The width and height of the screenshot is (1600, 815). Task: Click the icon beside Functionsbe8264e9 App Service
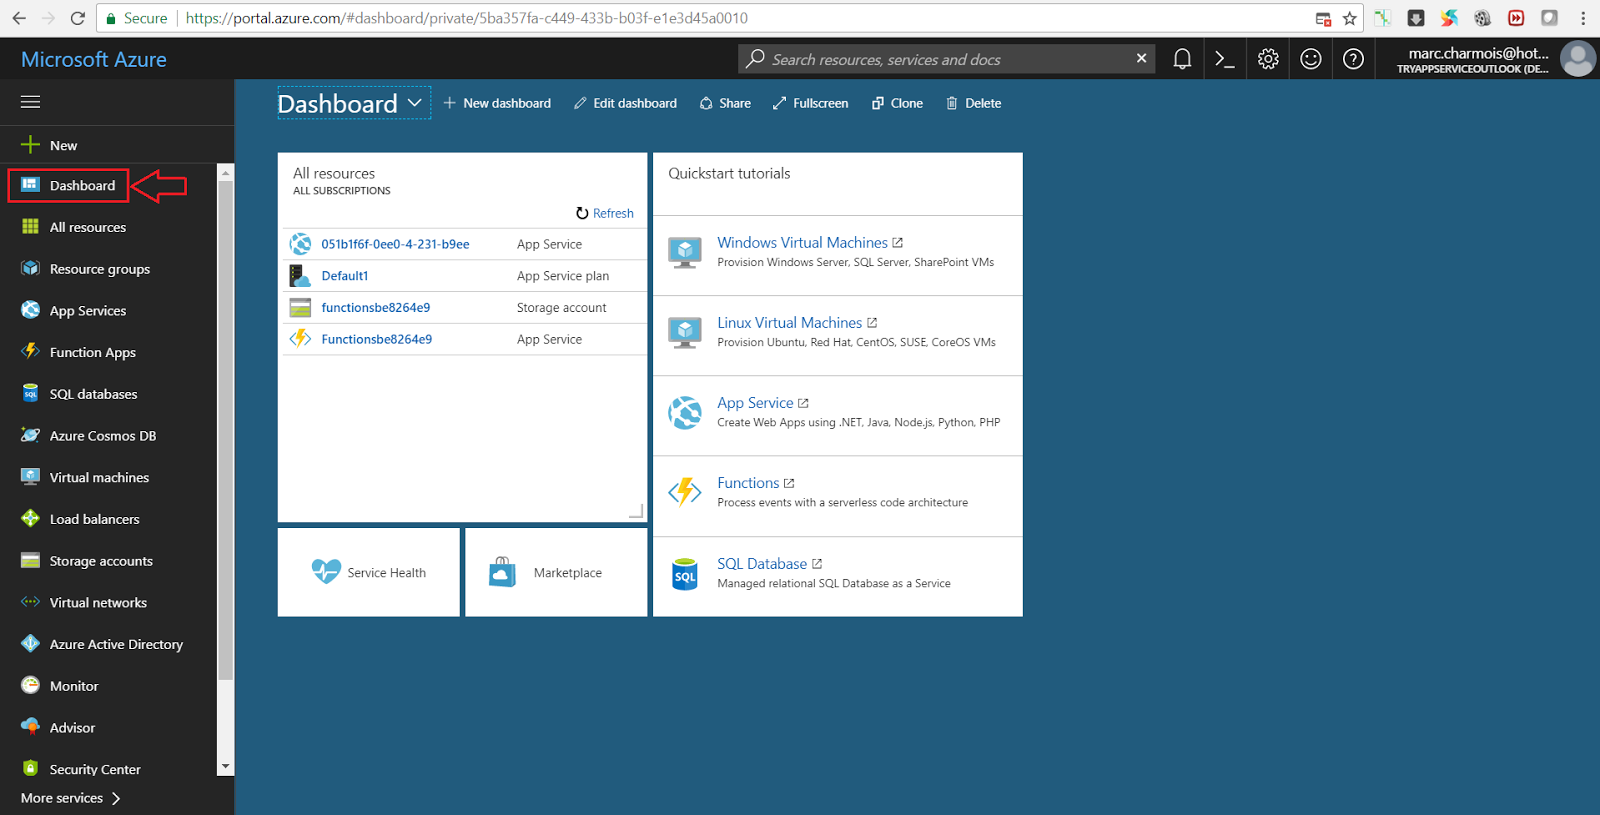click(300, 339)
